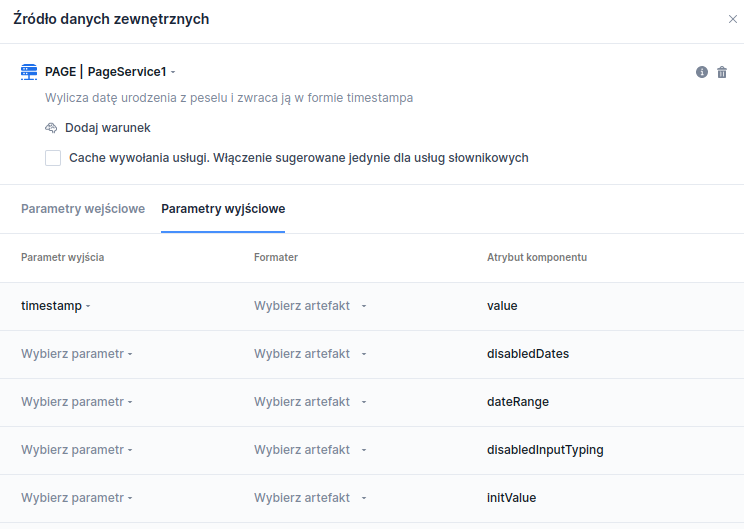
Task: Click the info icon next to PageService1
Action: pyautogui.click(x=702, y=72)
